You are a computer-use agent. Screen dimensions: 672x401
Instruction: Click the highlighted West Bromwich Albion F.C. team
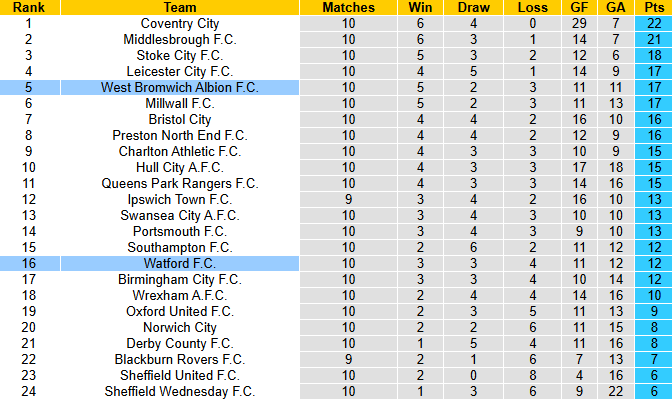pyautogui.click(x=180, y=87)
